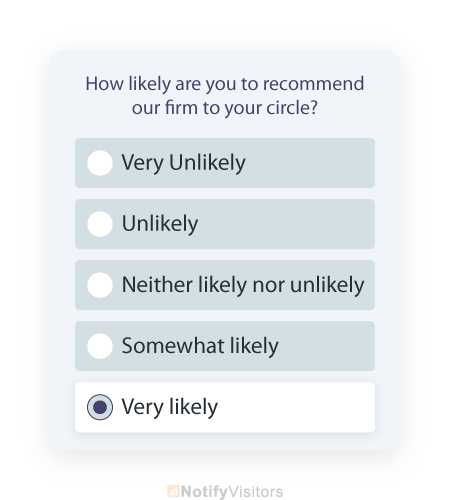Screen dimensions: 450x500
Task: Click the 'How likely are you to recommend' heading line
Action: click(x=225, y=84)
